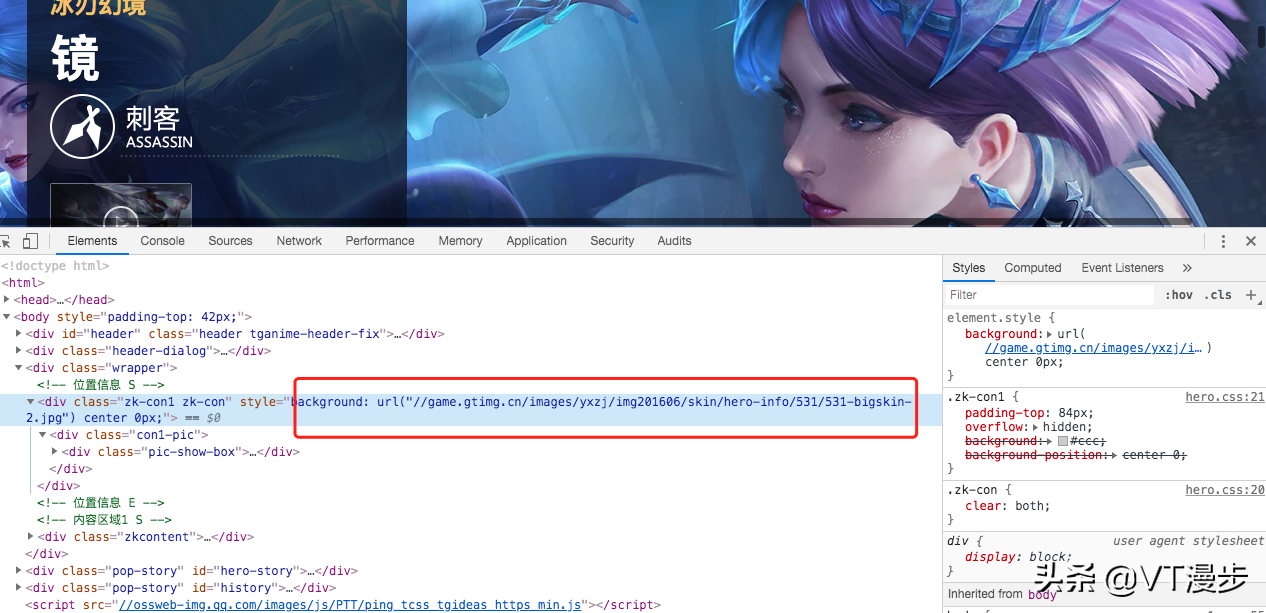Play the hero video thumbnail
1266x613 pixels.
click(121, 205)
